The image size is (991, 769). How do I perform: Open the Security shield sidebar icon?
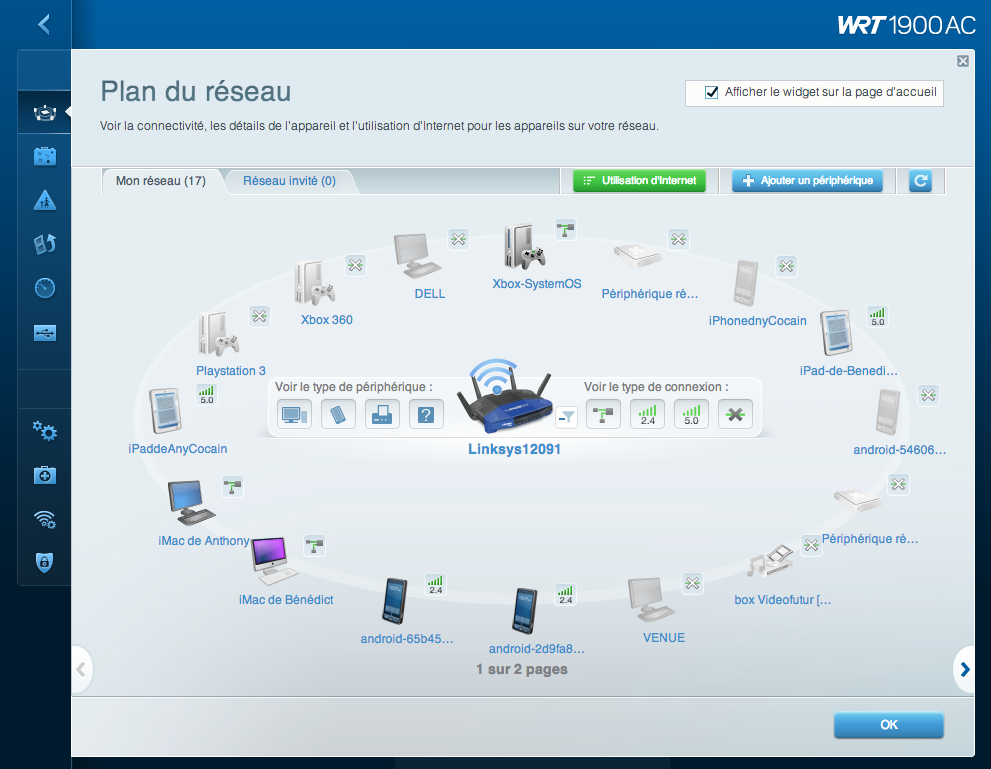44,562
